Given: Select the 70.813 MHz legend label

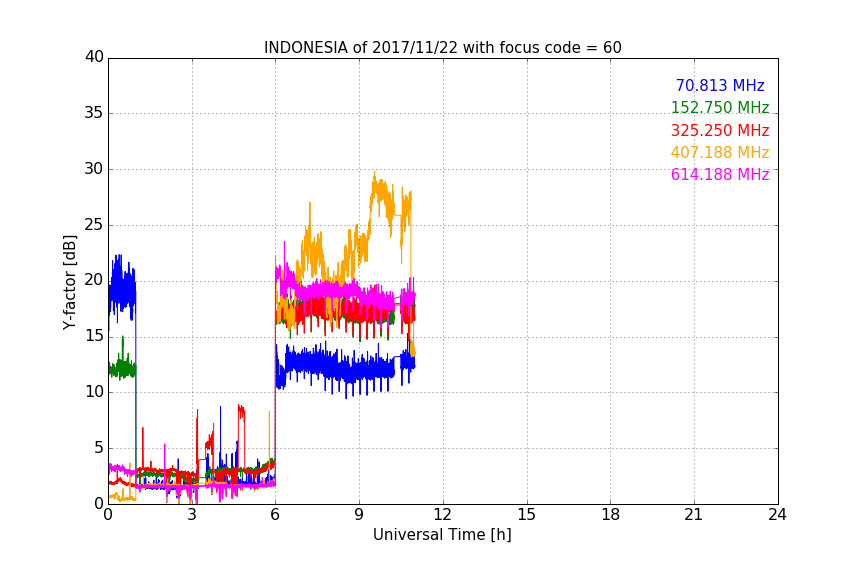Looking at the screenshot, I should click(720, 85).
